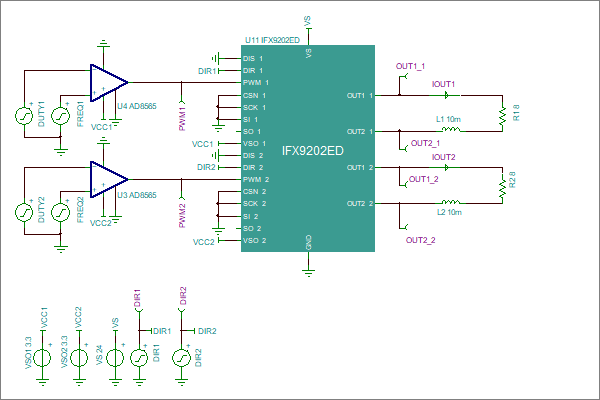Click the VCC1 net label at VSO 1 pin

click(202, 144)
